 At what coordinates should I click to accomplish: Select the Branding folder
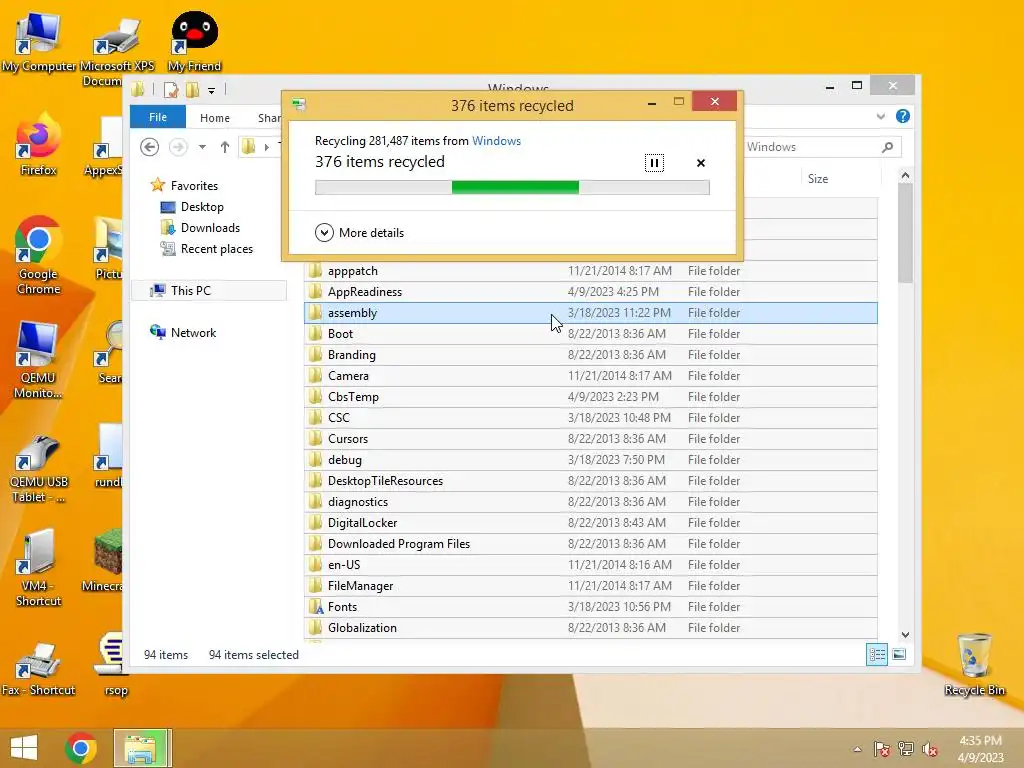(x=590, y=355)
